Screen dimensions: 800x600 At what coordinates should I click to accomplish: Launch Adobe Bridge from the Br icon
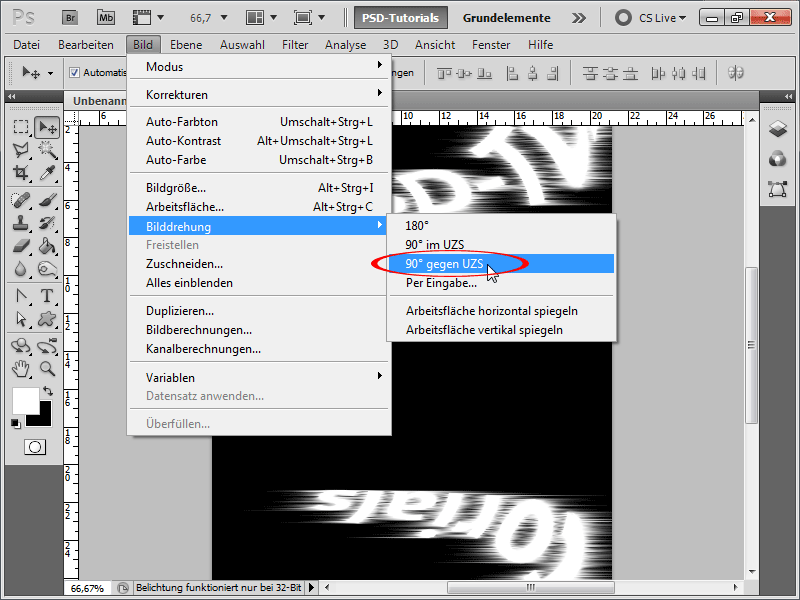70,18
